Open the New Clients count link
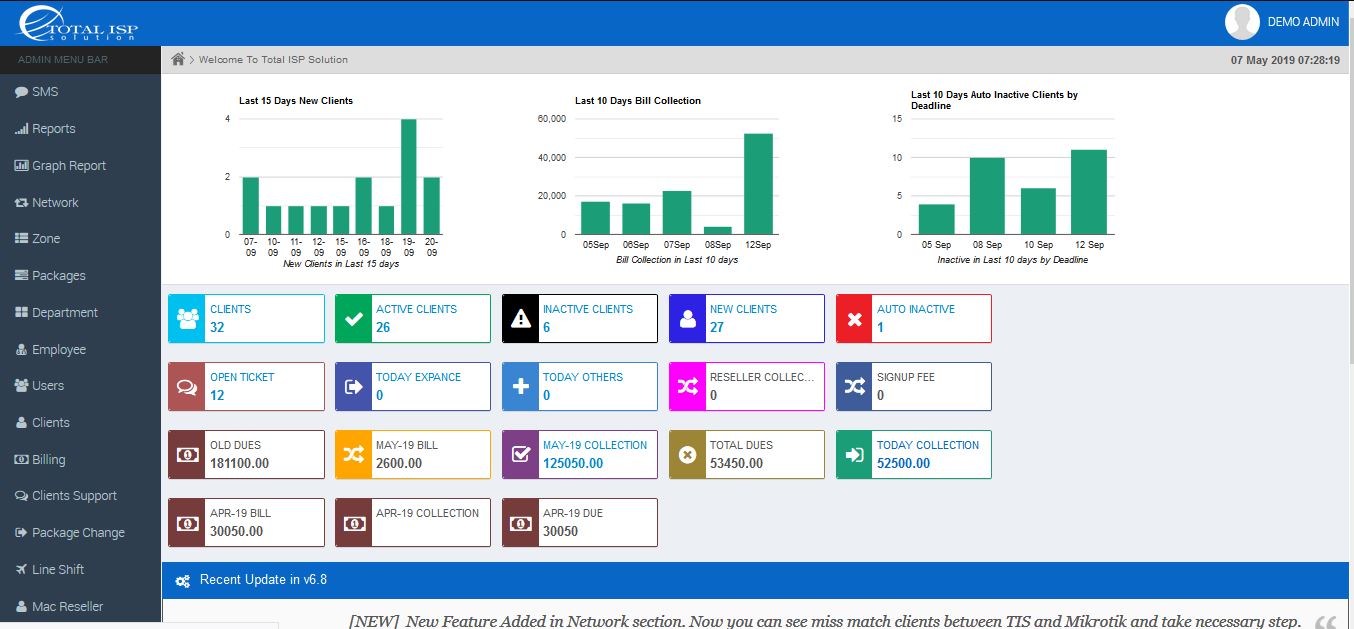Screen dimensions: 1354x629 click(x=717, y=327)
